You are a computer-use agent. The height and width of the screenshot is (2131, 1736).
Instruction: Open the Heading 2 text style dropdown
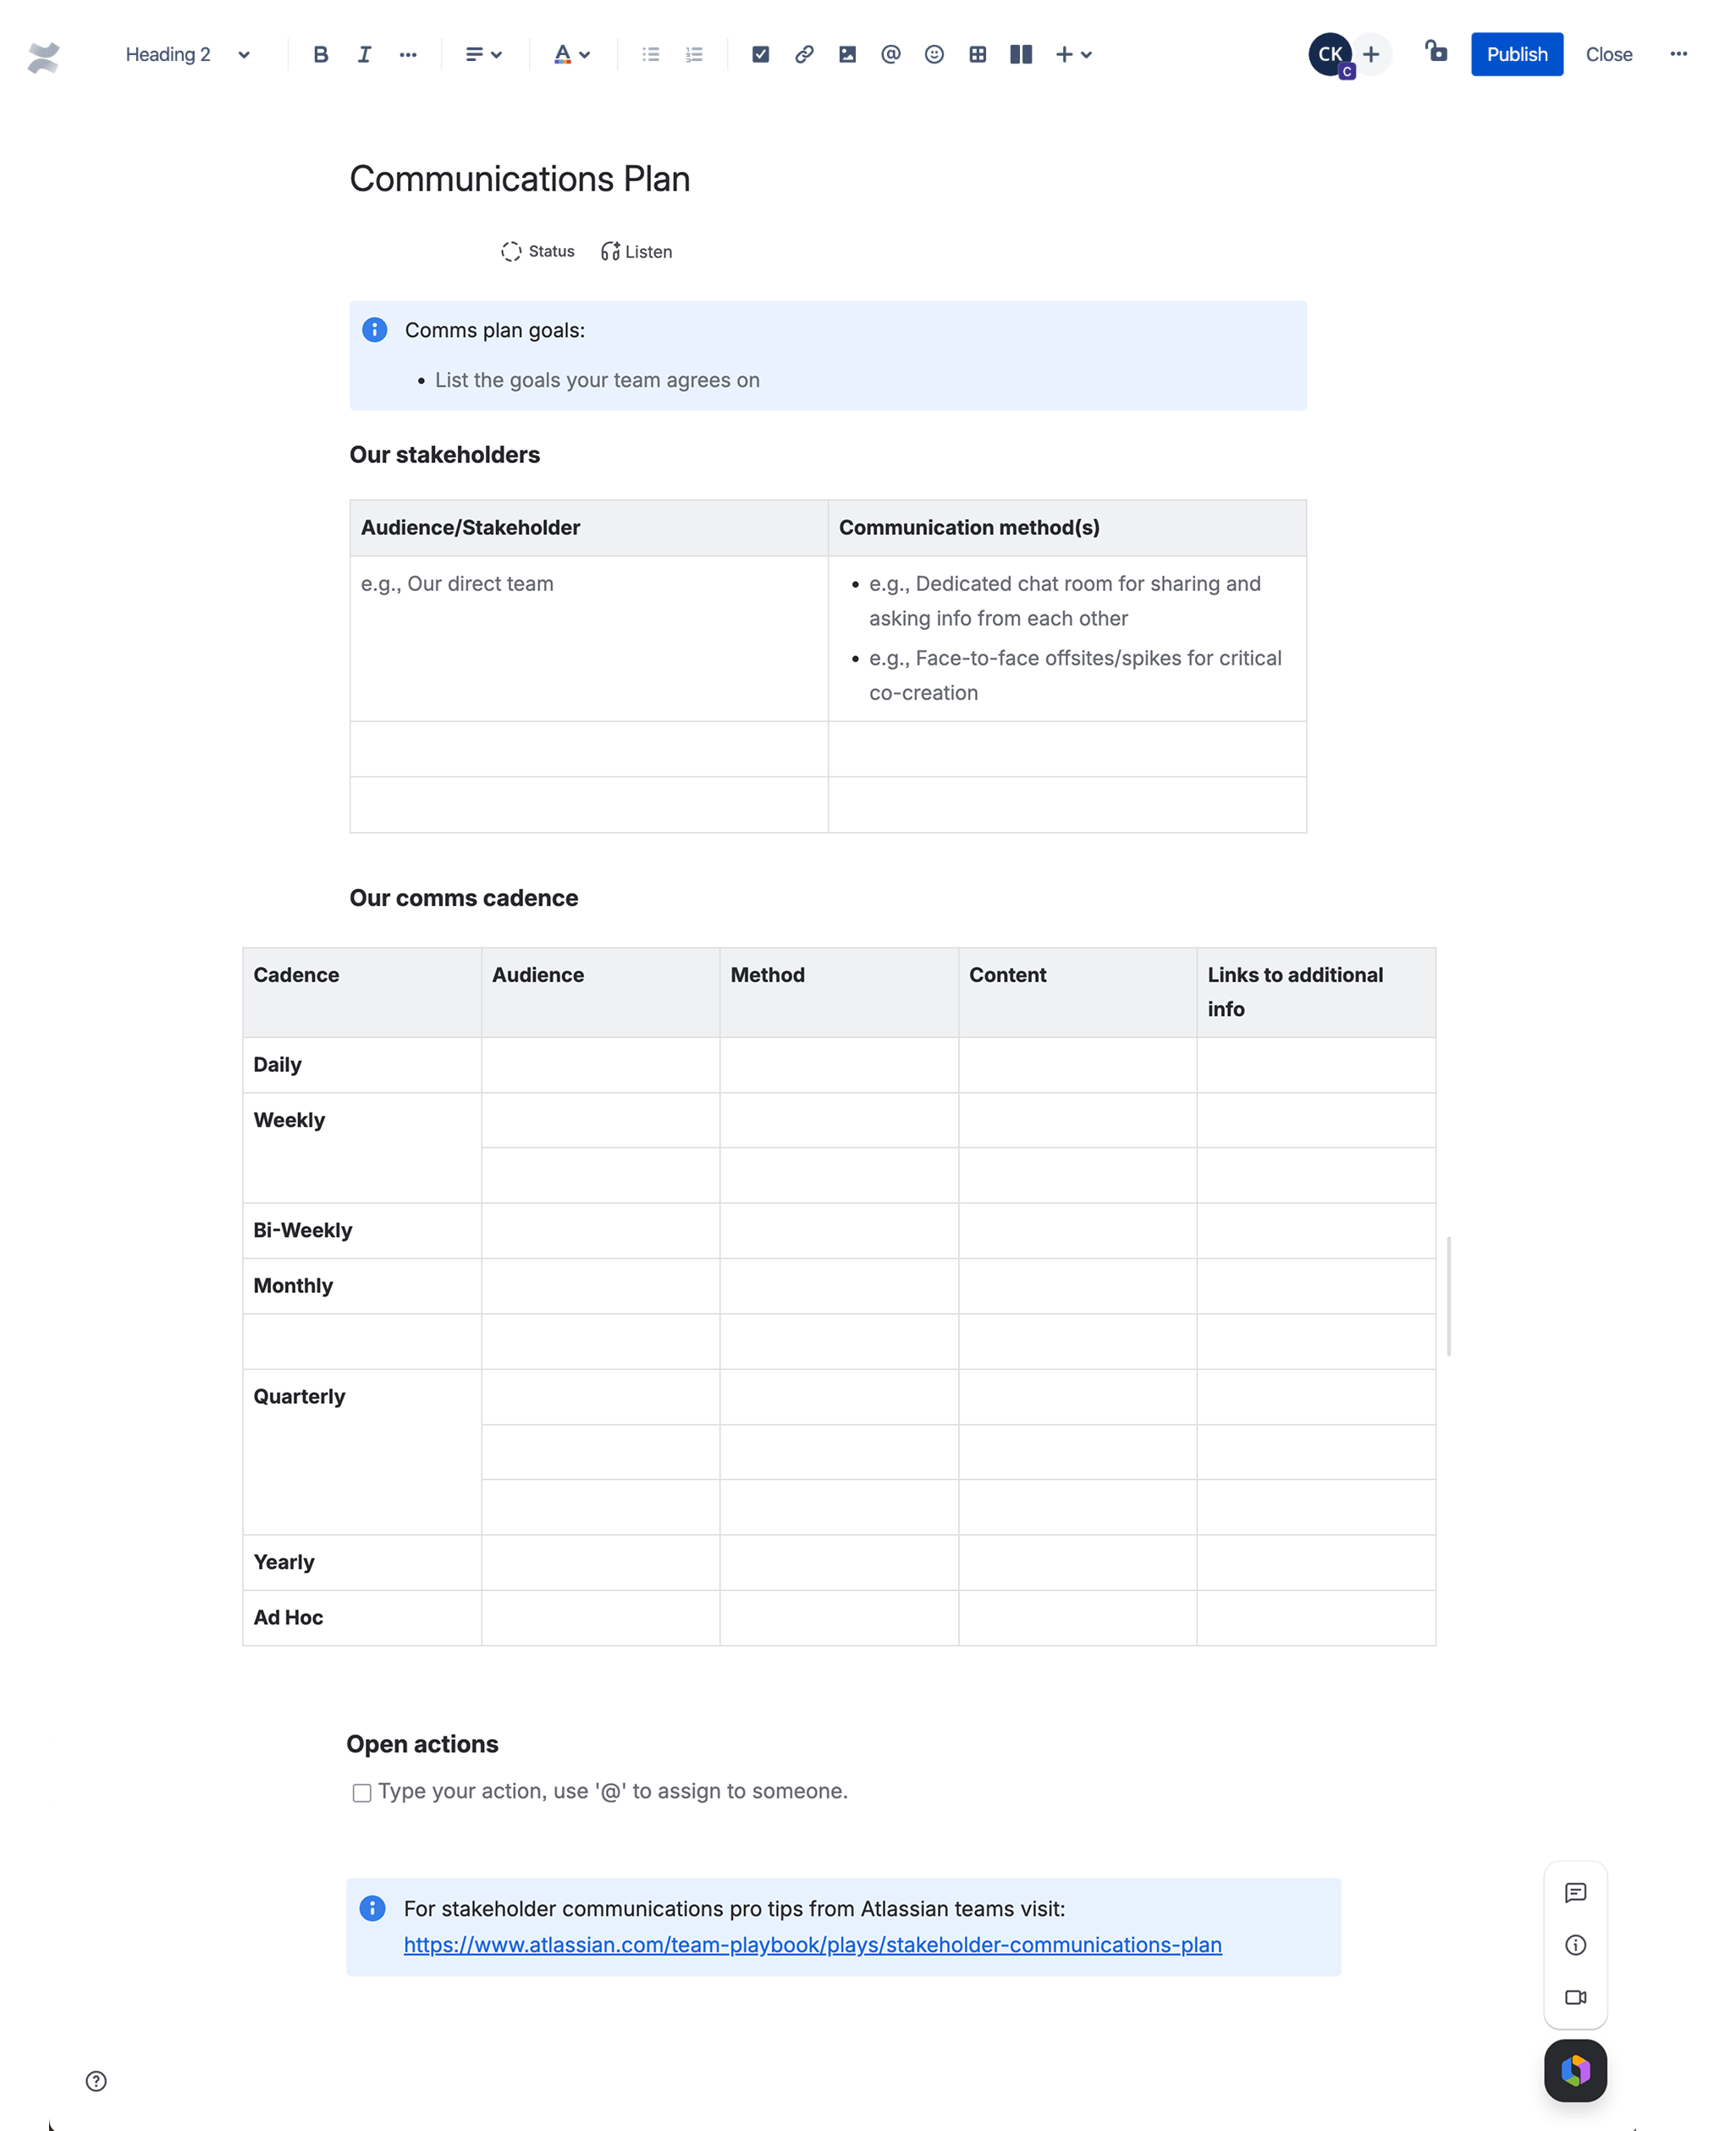pos(186,54)
